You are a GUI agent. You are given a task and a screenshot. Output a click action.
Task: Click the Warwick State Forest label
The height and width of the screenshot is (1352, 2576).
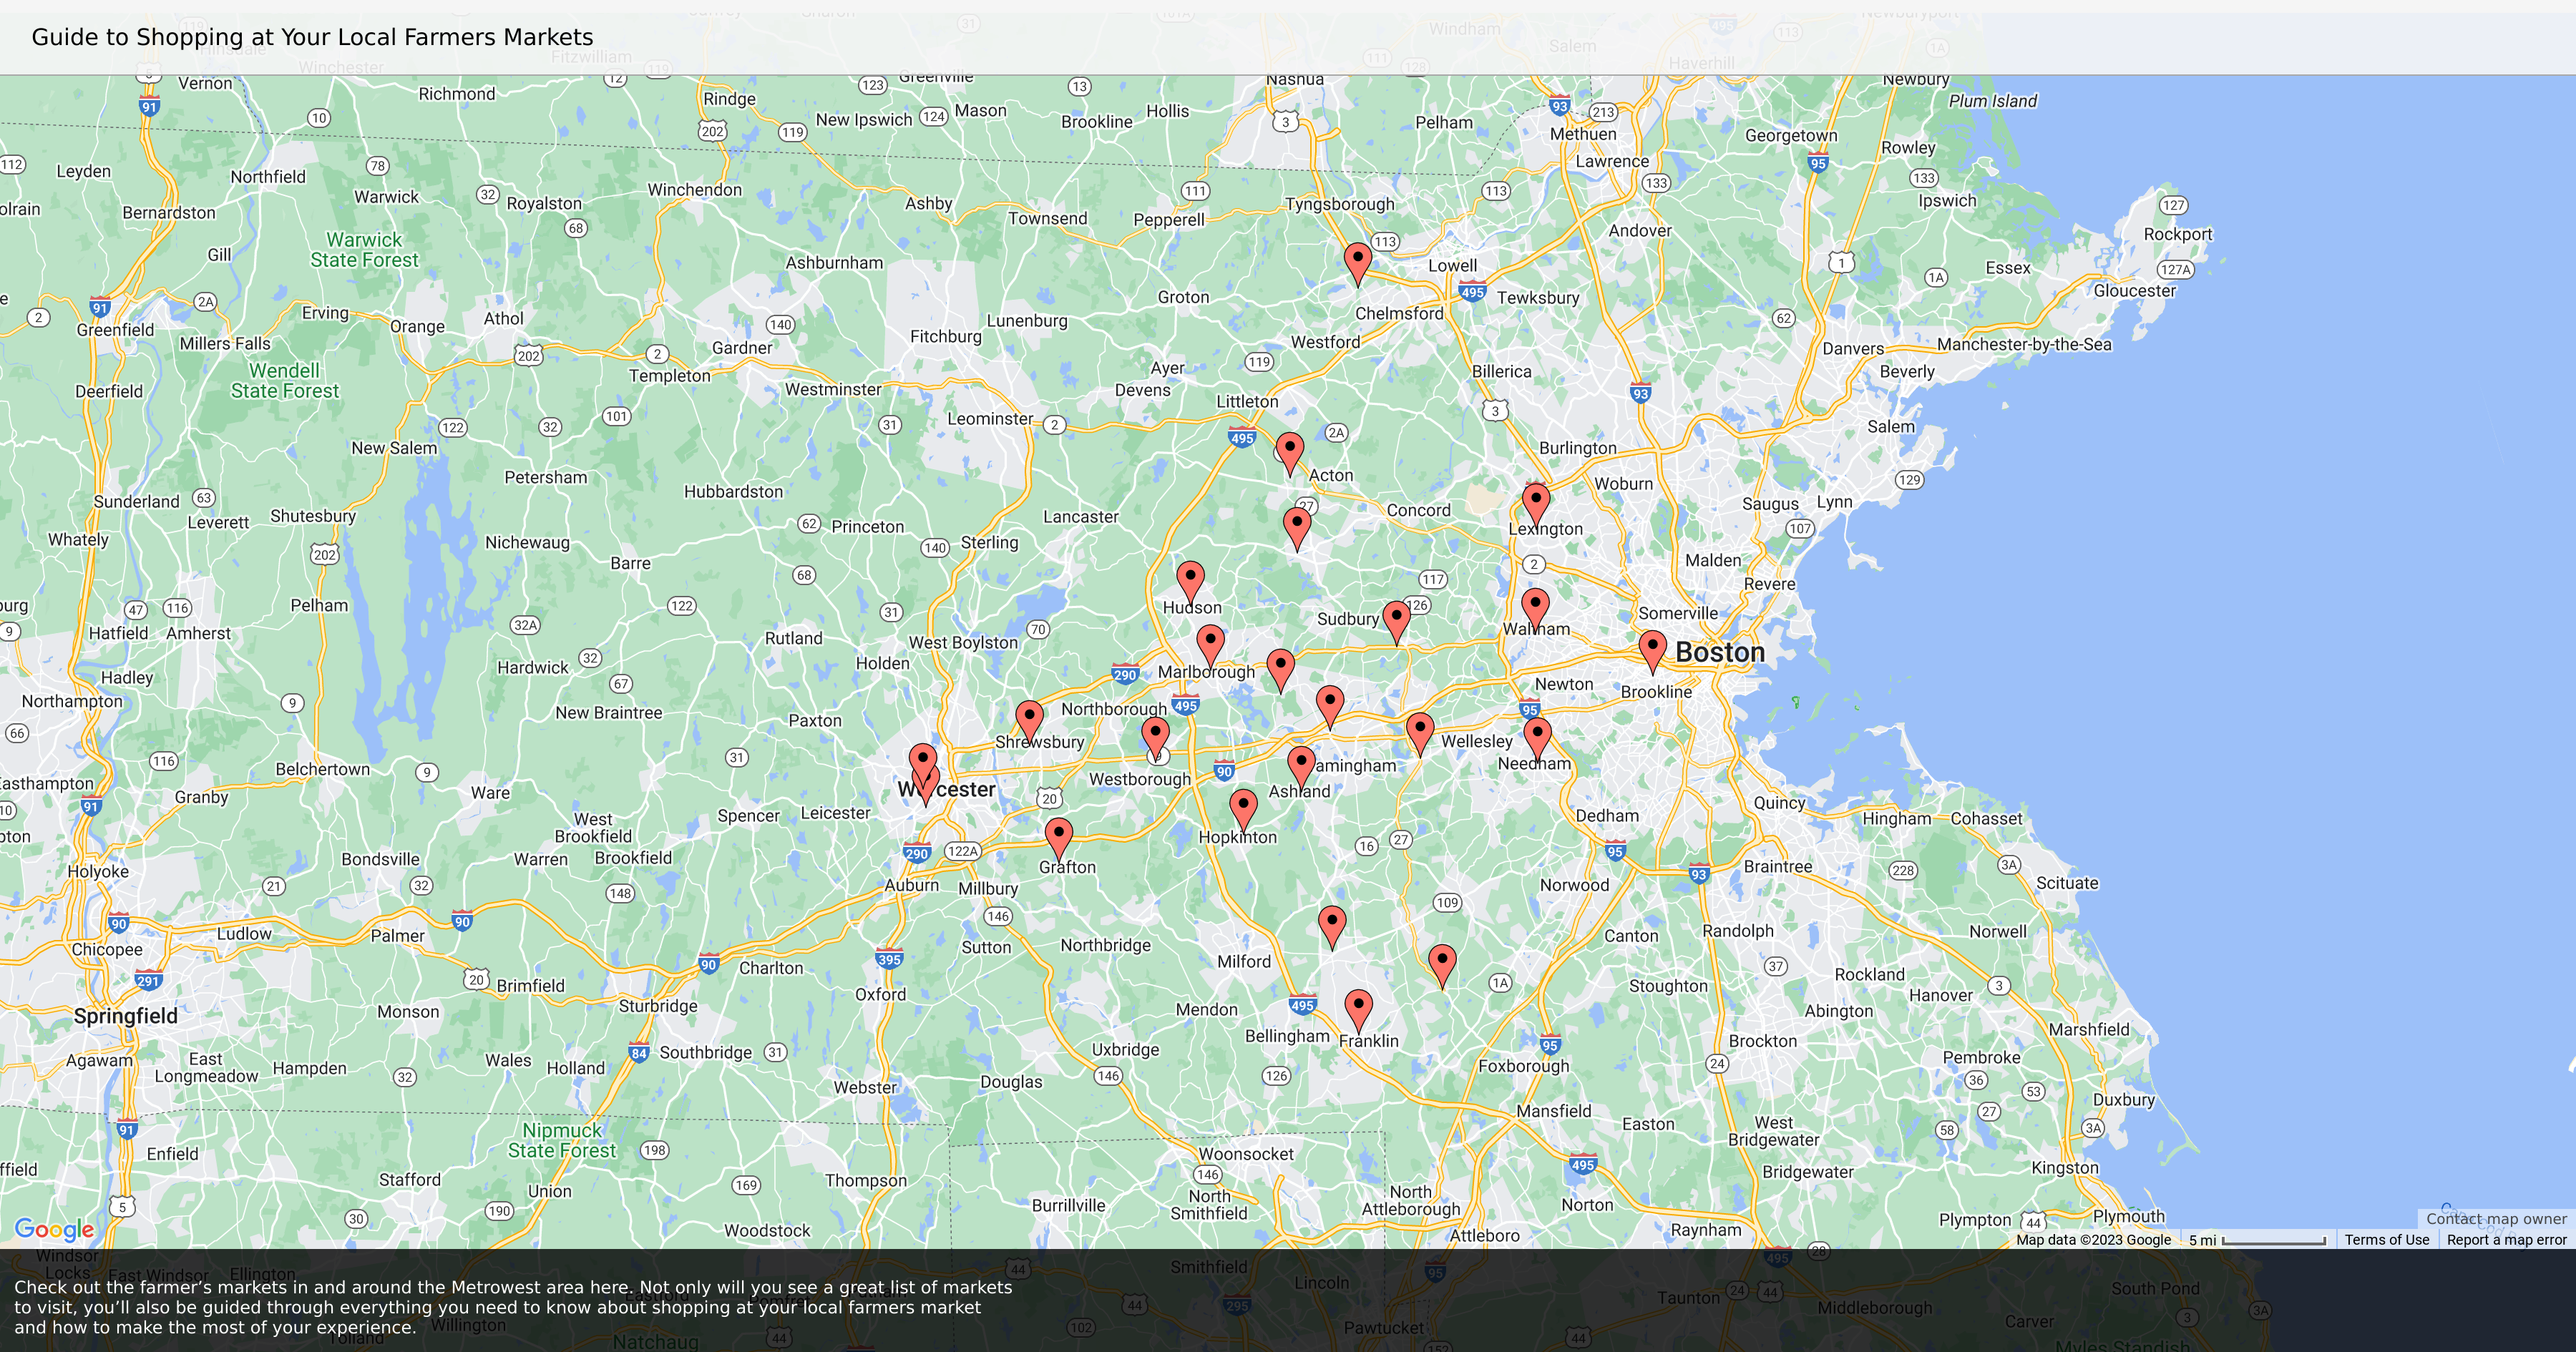point(364,249)
